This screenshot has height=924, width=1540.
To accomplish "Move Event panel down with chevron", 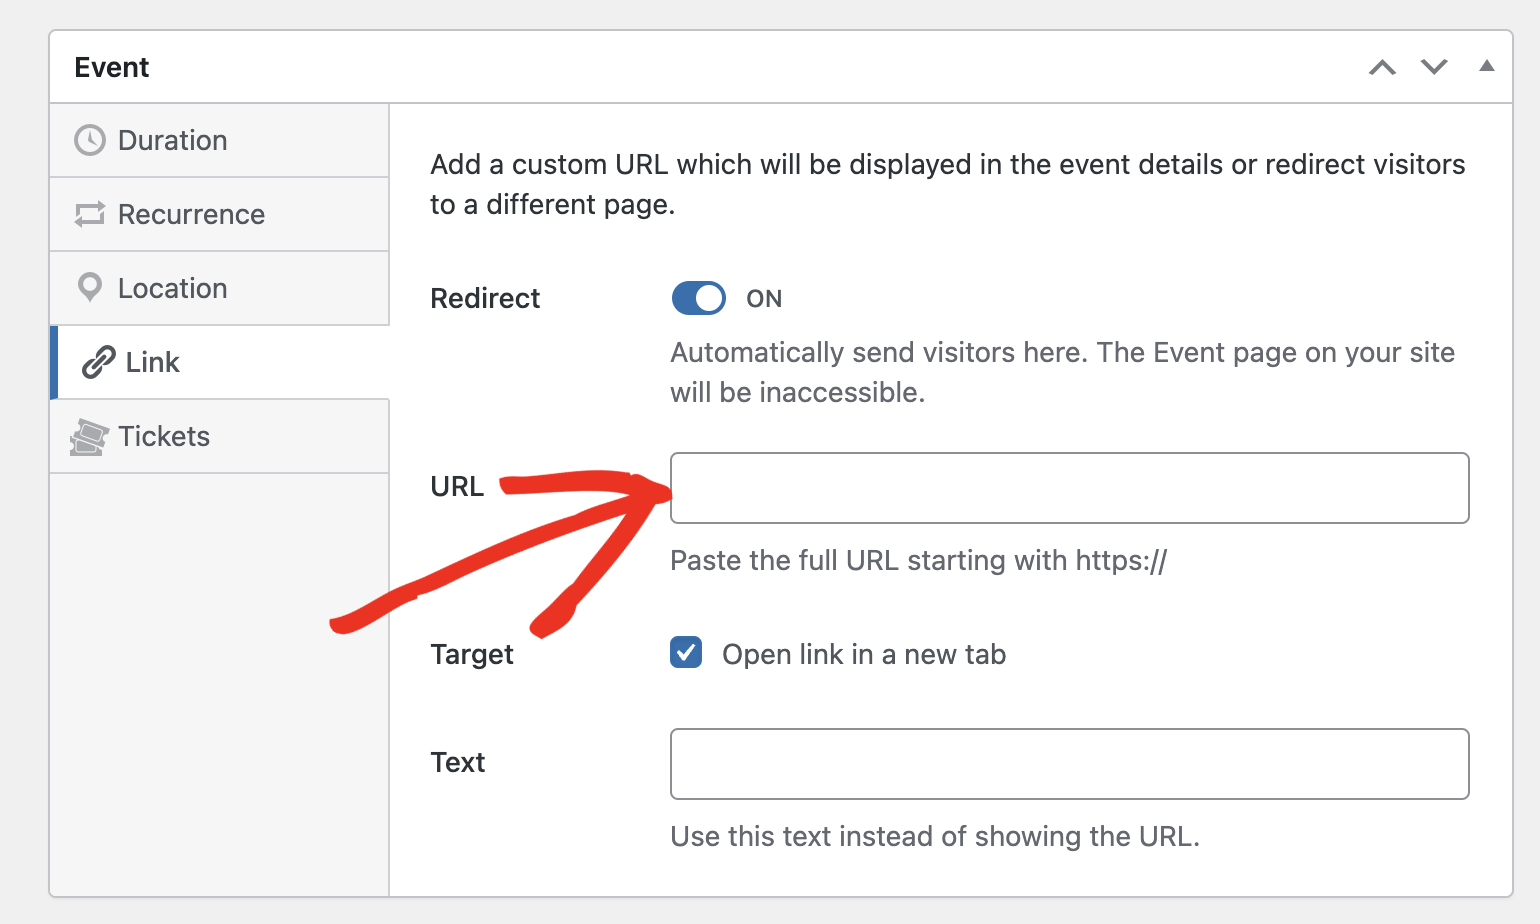I will coord(1434,67).
